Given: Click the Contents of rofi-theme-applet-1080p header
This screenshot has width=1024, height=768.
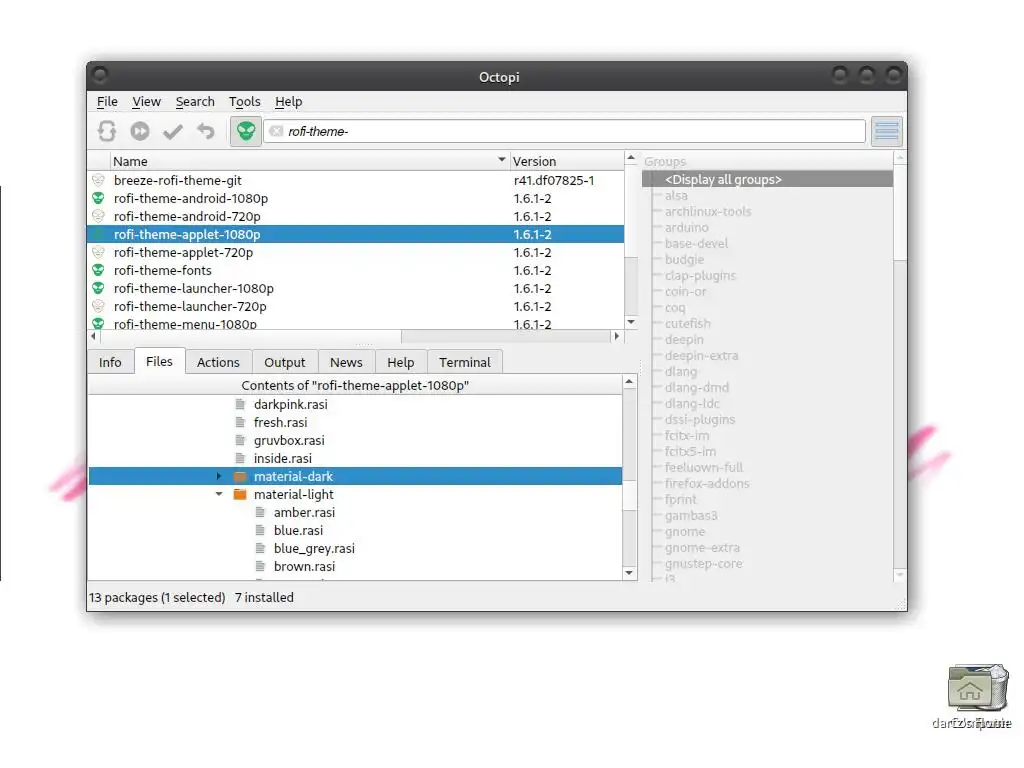Looking at the screenshot, I should click(x=355, y=385).
